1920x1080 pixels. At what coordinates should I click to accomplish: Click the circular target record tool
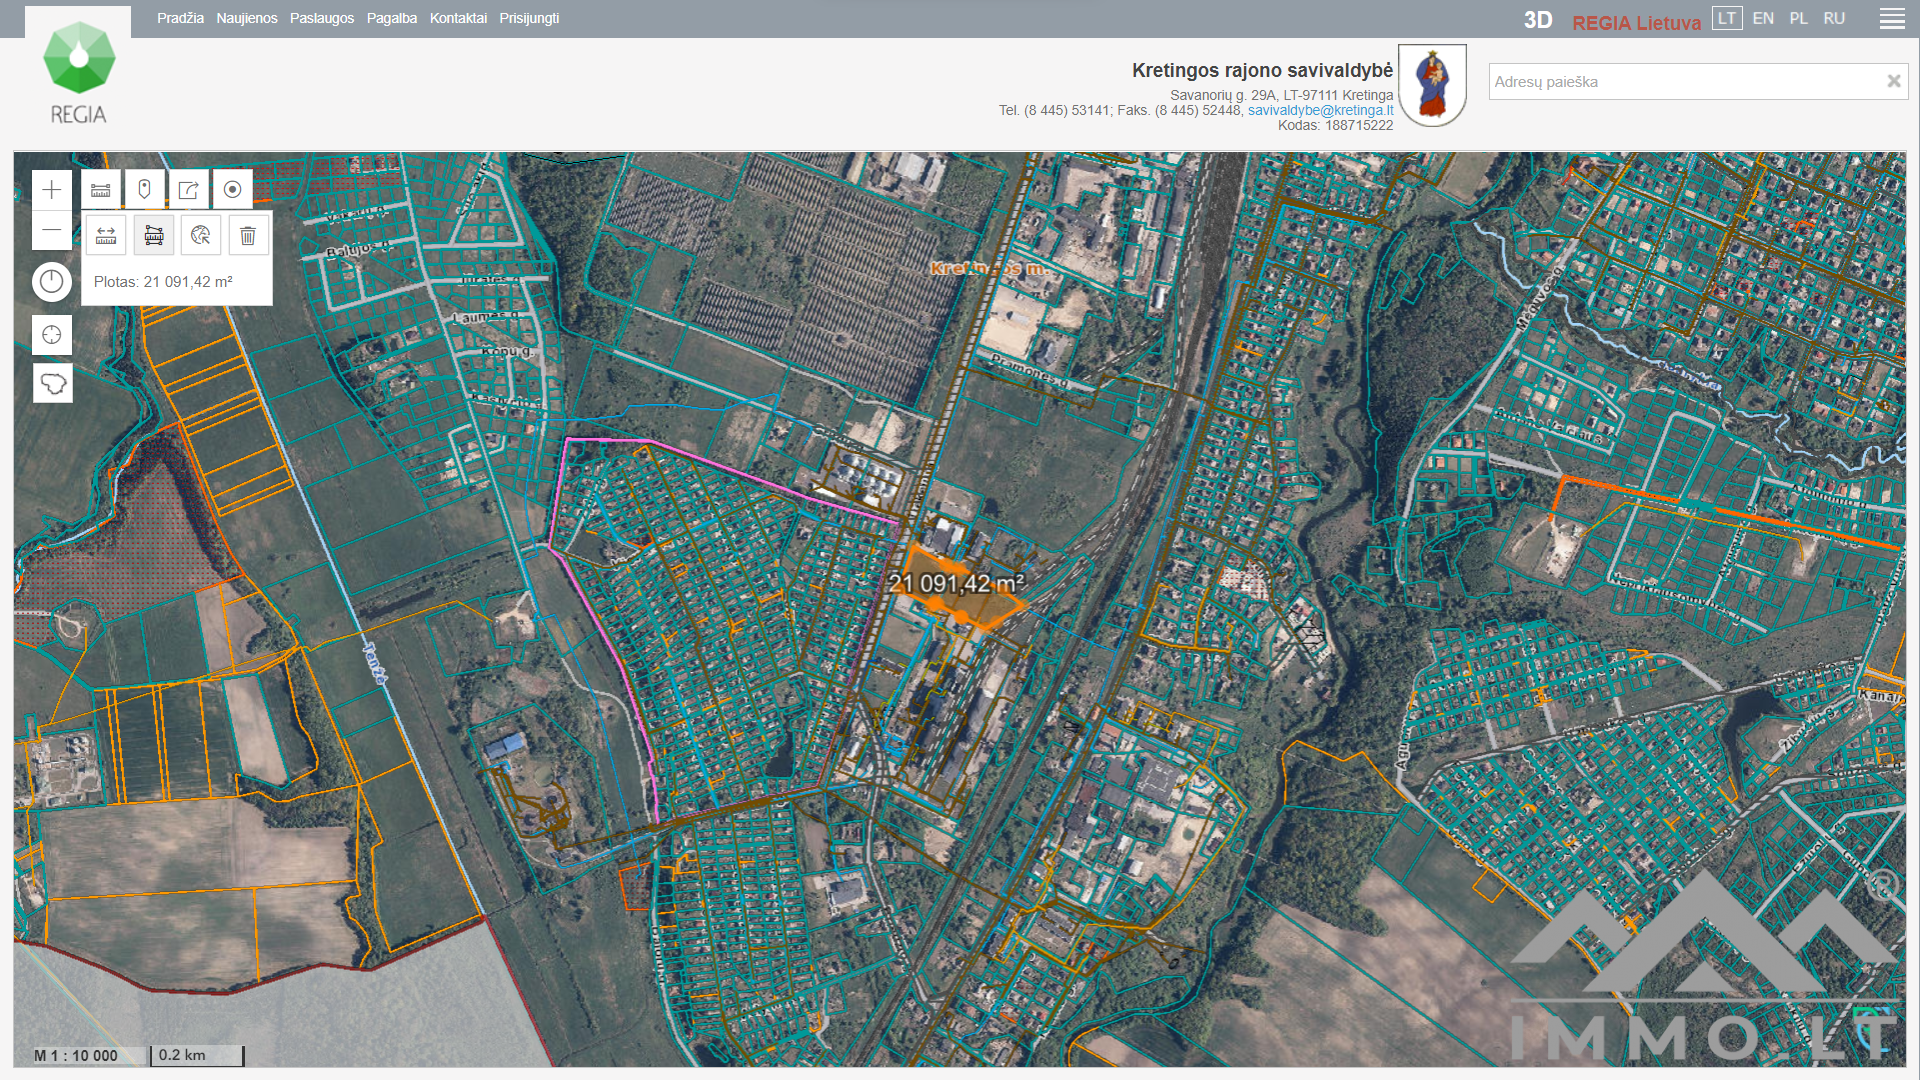point(232,189)
